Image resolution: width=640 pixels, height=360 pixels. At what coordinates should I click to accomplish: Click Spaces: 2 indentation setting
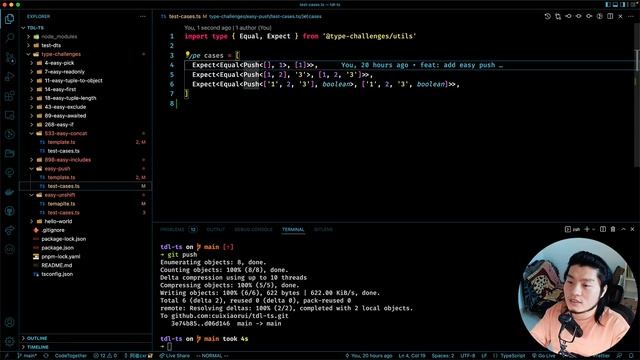click(442, 356)
